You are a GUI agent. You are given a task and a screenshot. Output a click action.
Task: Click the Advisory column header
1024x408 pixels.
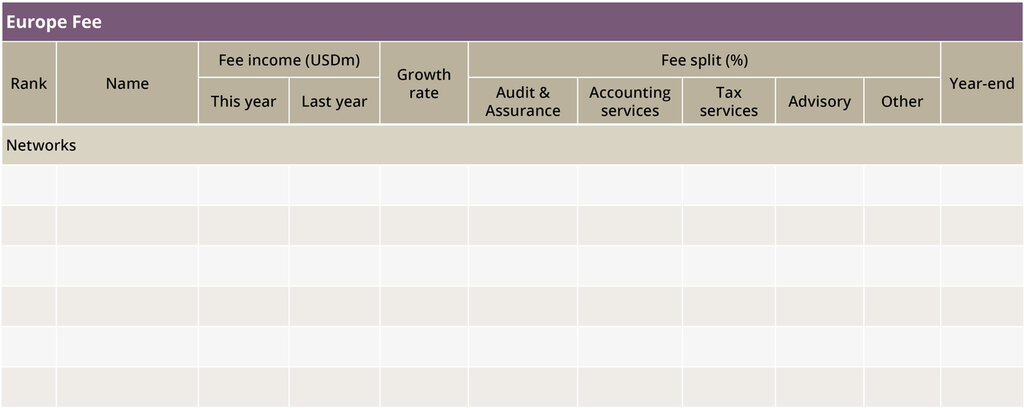click(819, 101)
